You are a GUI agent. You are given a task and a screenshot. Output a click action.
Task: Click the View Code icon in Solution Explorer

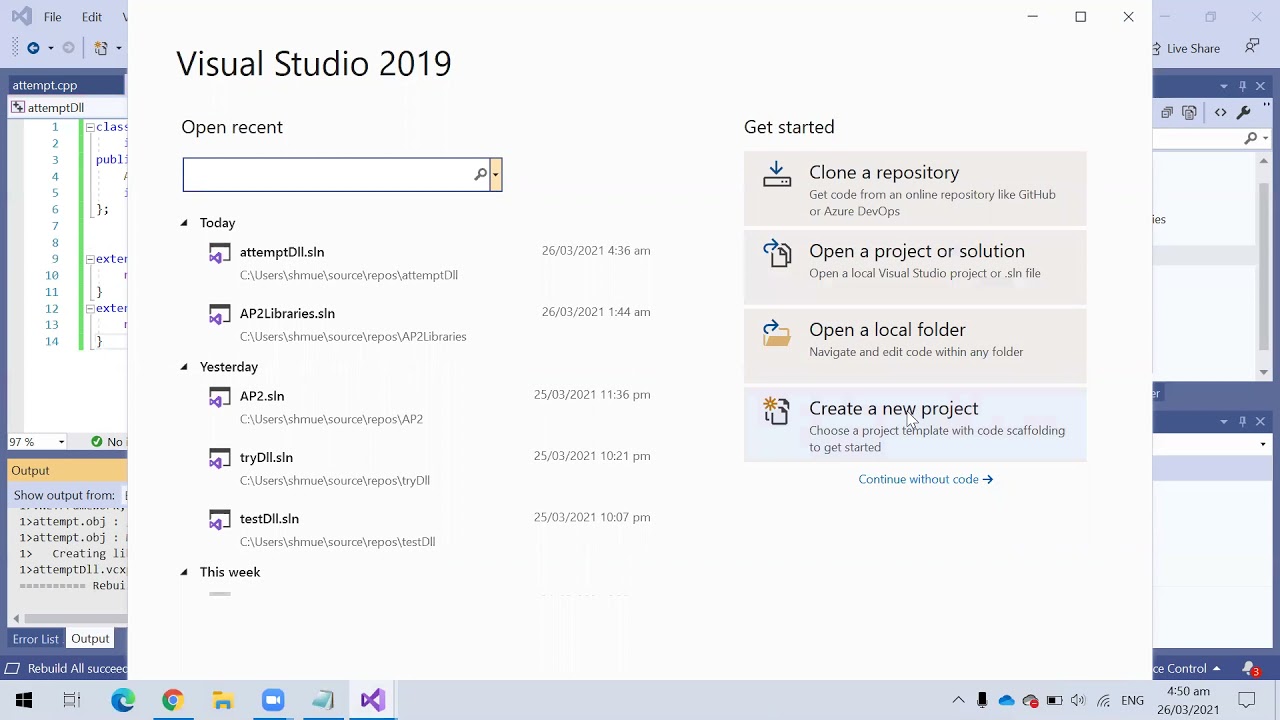point(1221,113)
